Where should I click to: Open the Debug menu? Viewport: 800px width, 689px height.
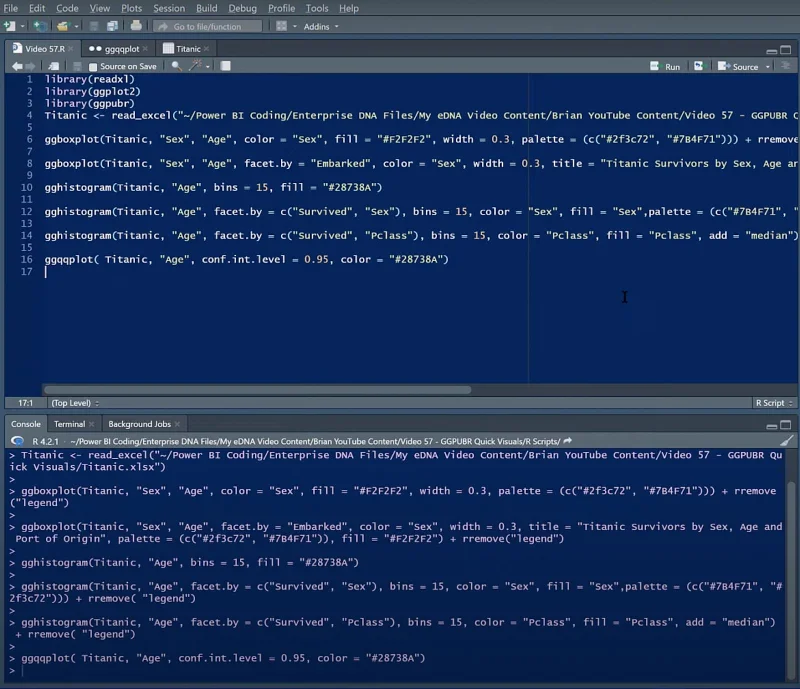[x=242, y=8]
